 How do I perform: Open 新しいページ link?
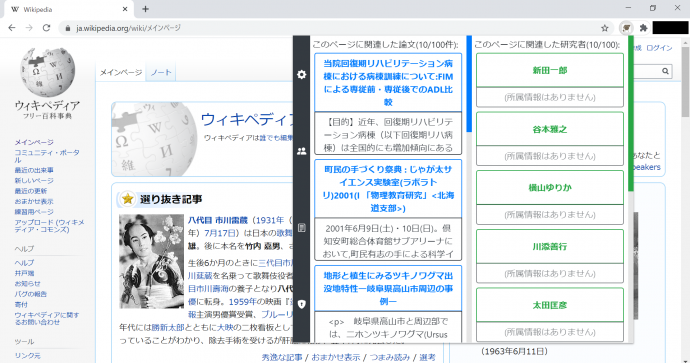coord(34,181)
